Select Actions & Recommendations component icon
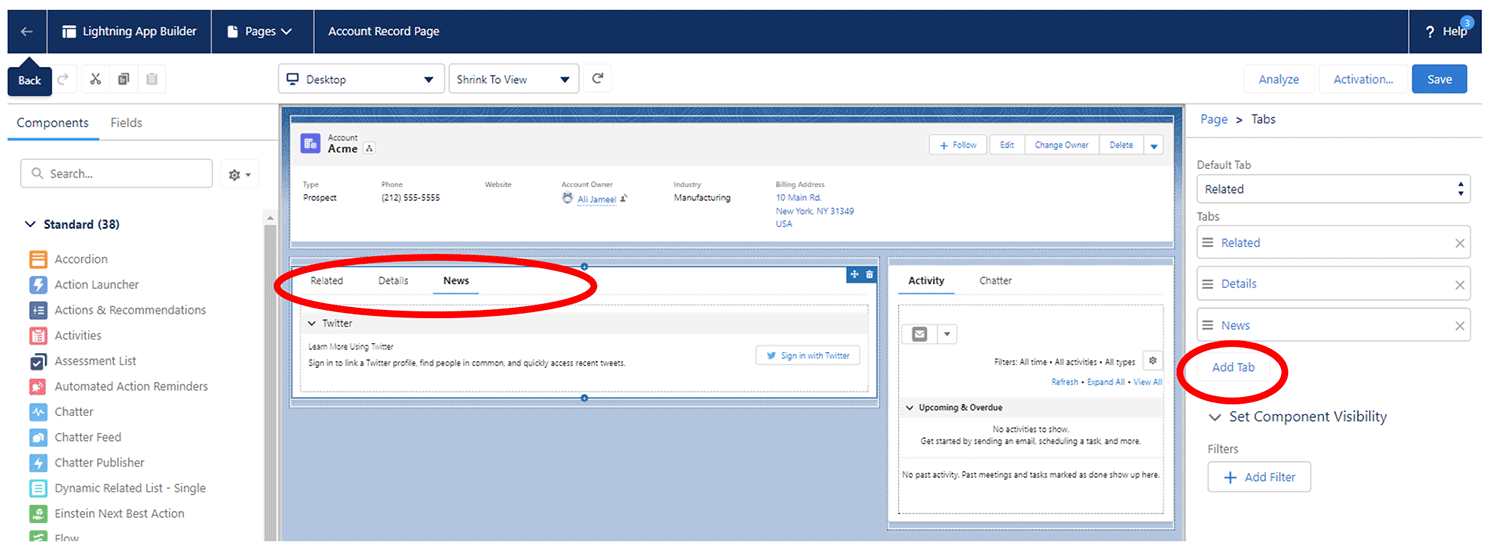 pyautogui.click(x=38, y=310)
